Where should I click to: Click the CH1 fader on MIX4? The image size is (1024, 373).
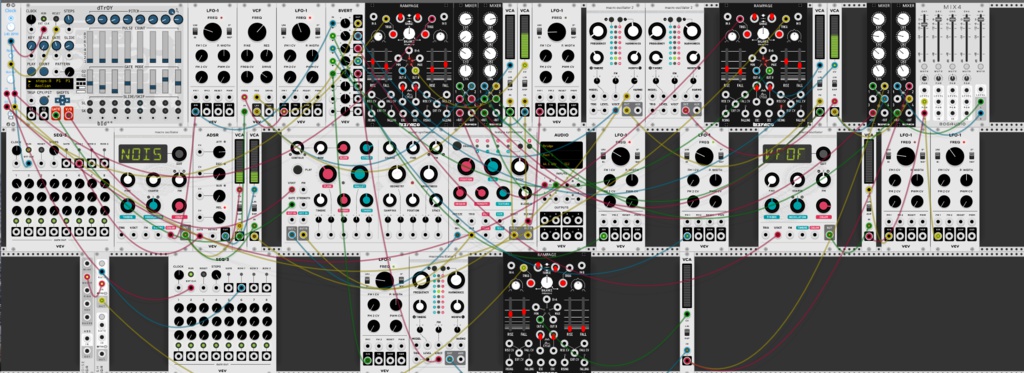pyautogui.click(x=924, y=25)
